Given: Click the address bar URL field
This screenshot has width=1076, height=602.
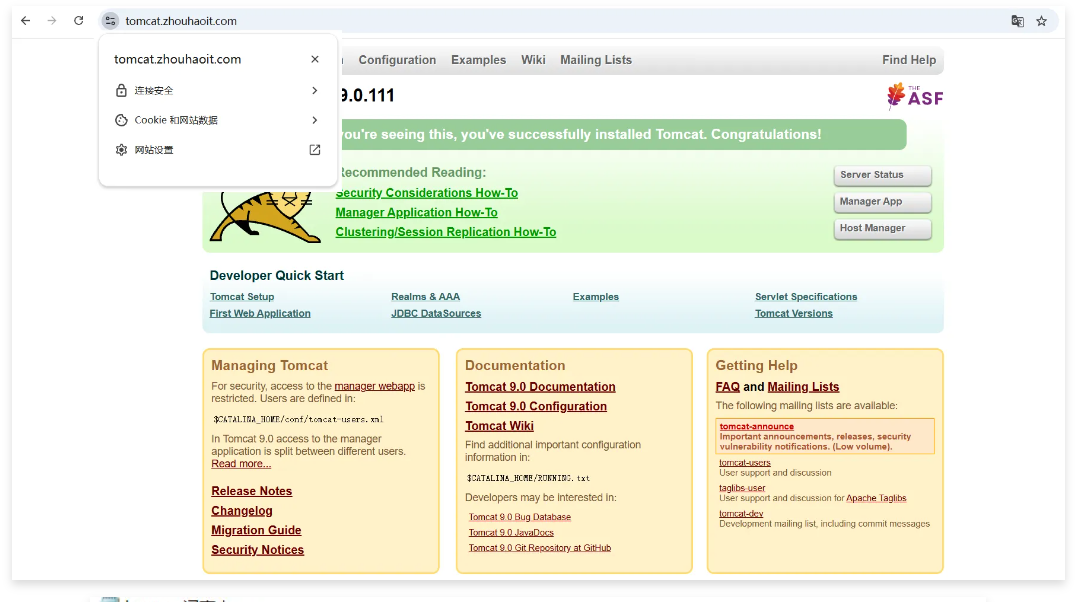Looking at the screenshot, I should coord(500,21).
